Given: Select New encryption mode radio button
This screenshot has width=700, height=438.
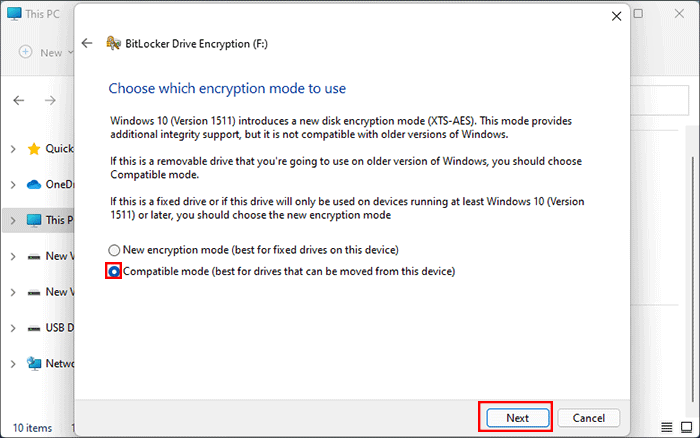Looking at the screenshot, I should coord(115,250).
